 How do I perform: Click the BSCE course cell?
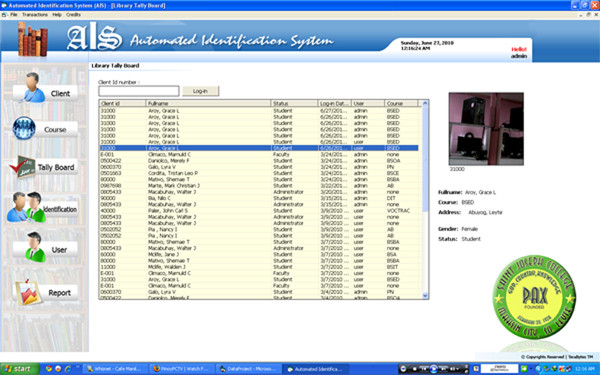(x=393, y=173)
